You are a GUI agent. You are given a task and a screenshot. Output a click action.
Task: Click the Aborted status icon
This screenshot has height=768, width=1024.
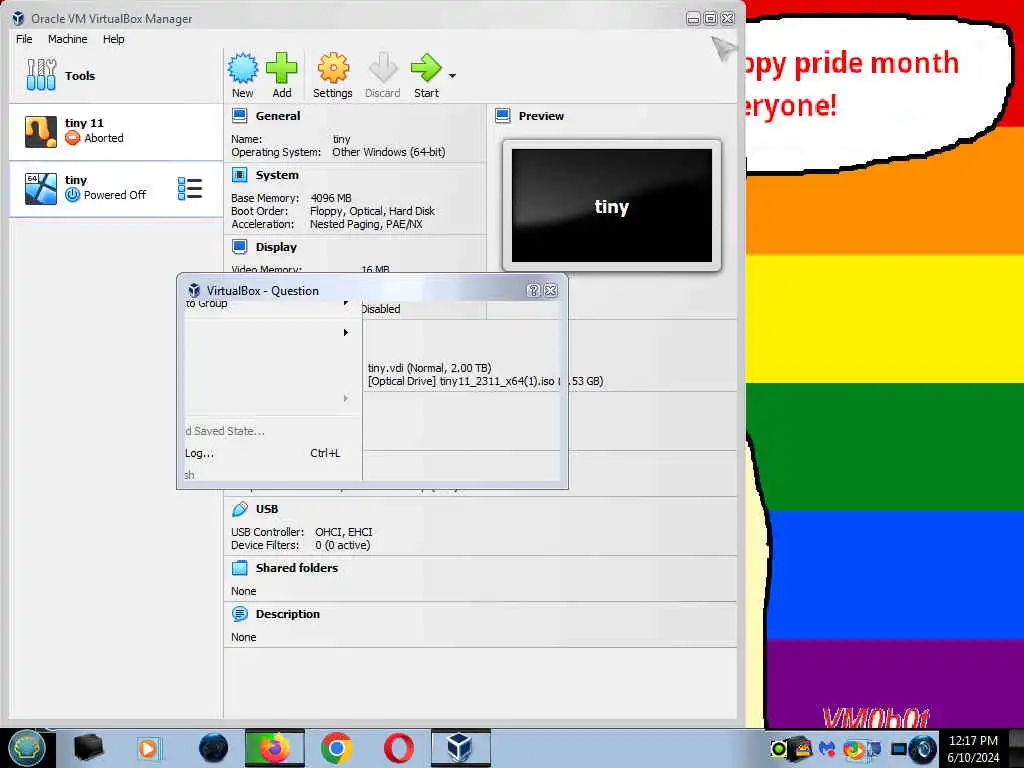pos(72,138)
